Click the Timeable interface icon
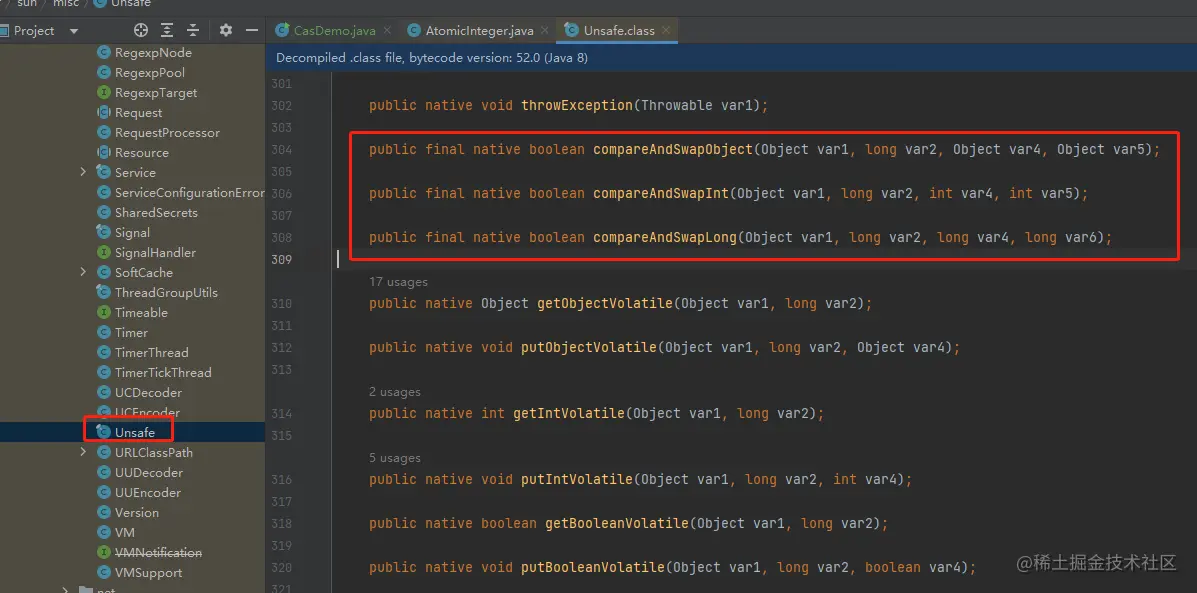 (104, 312)
